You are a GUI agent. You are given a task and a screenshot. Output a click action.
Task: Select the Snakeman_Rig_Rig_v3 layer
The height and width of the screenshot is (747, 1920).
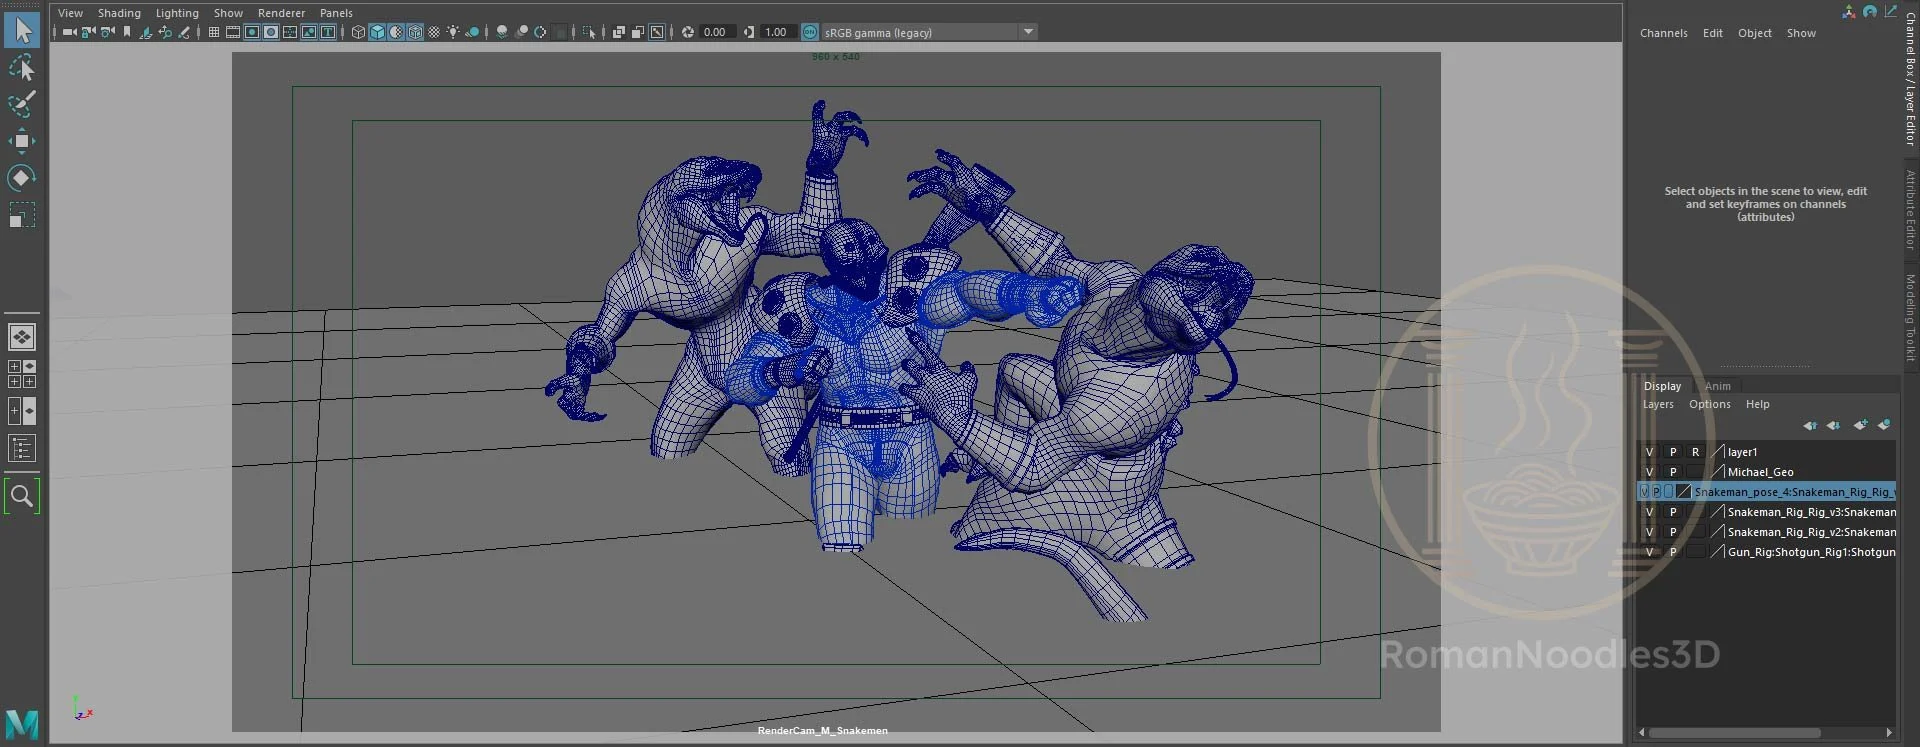click(x=1810, y=512)
